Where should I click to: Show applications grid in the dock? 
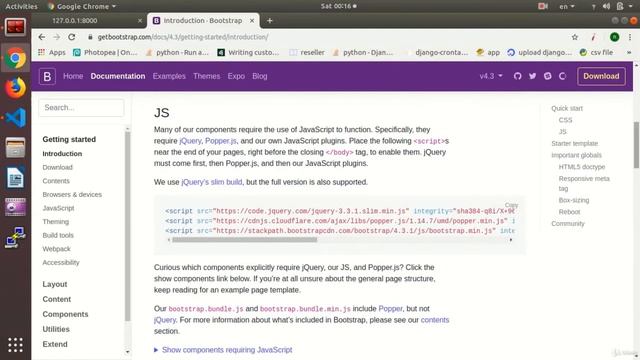pyautogui.click(x=16, y=345)
